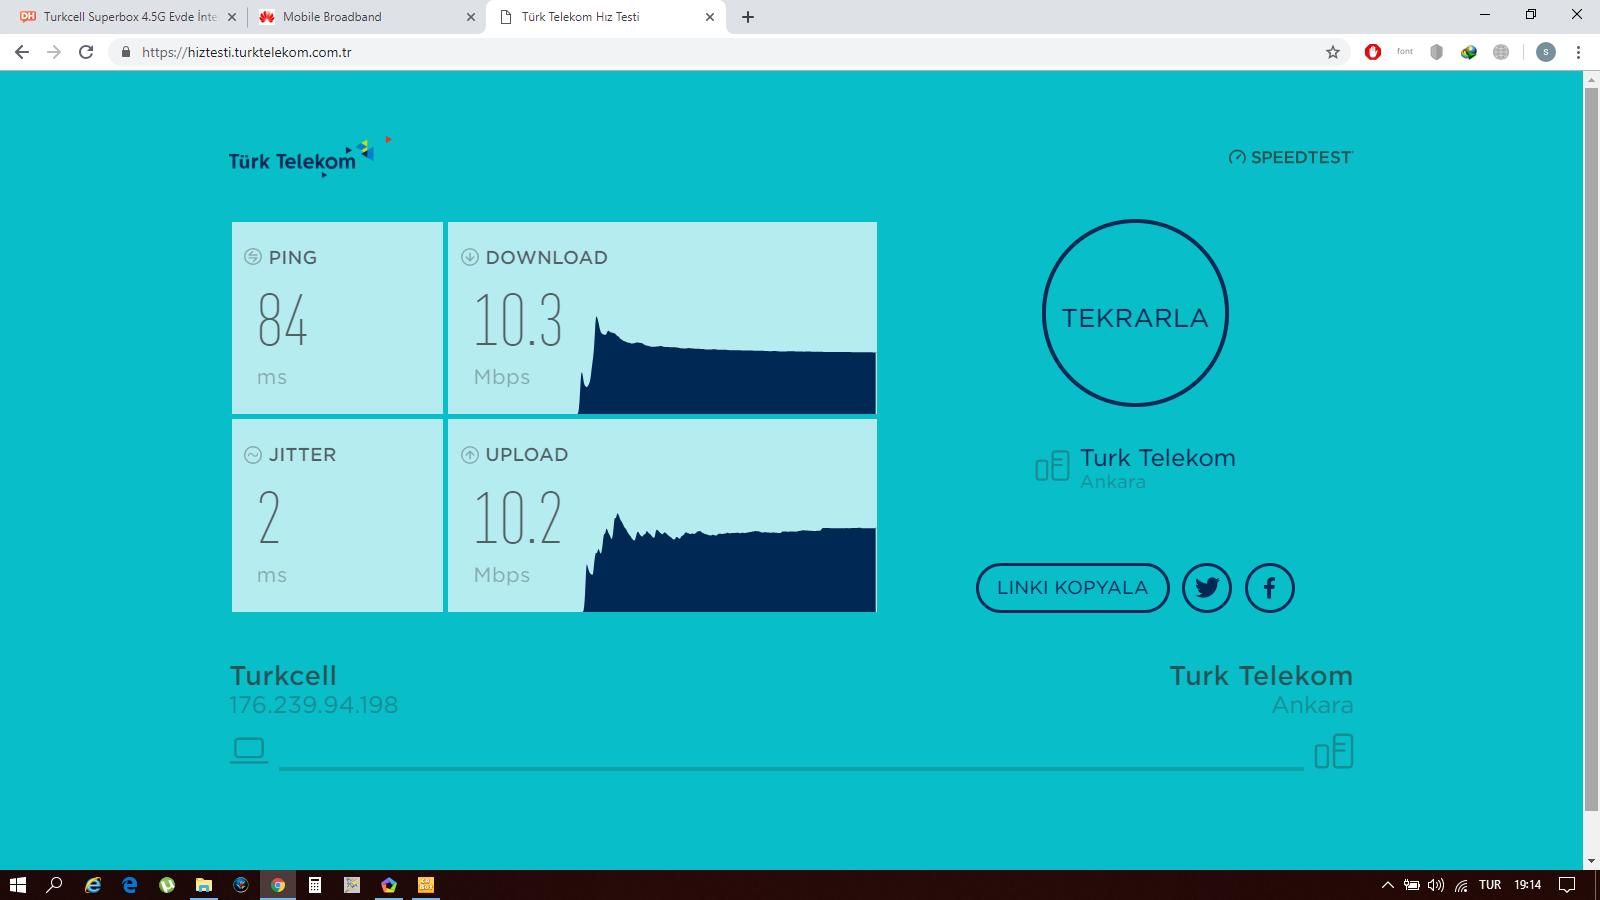Click the grey globe extension icon
1600x900 pixels.
click(1501, 52)
